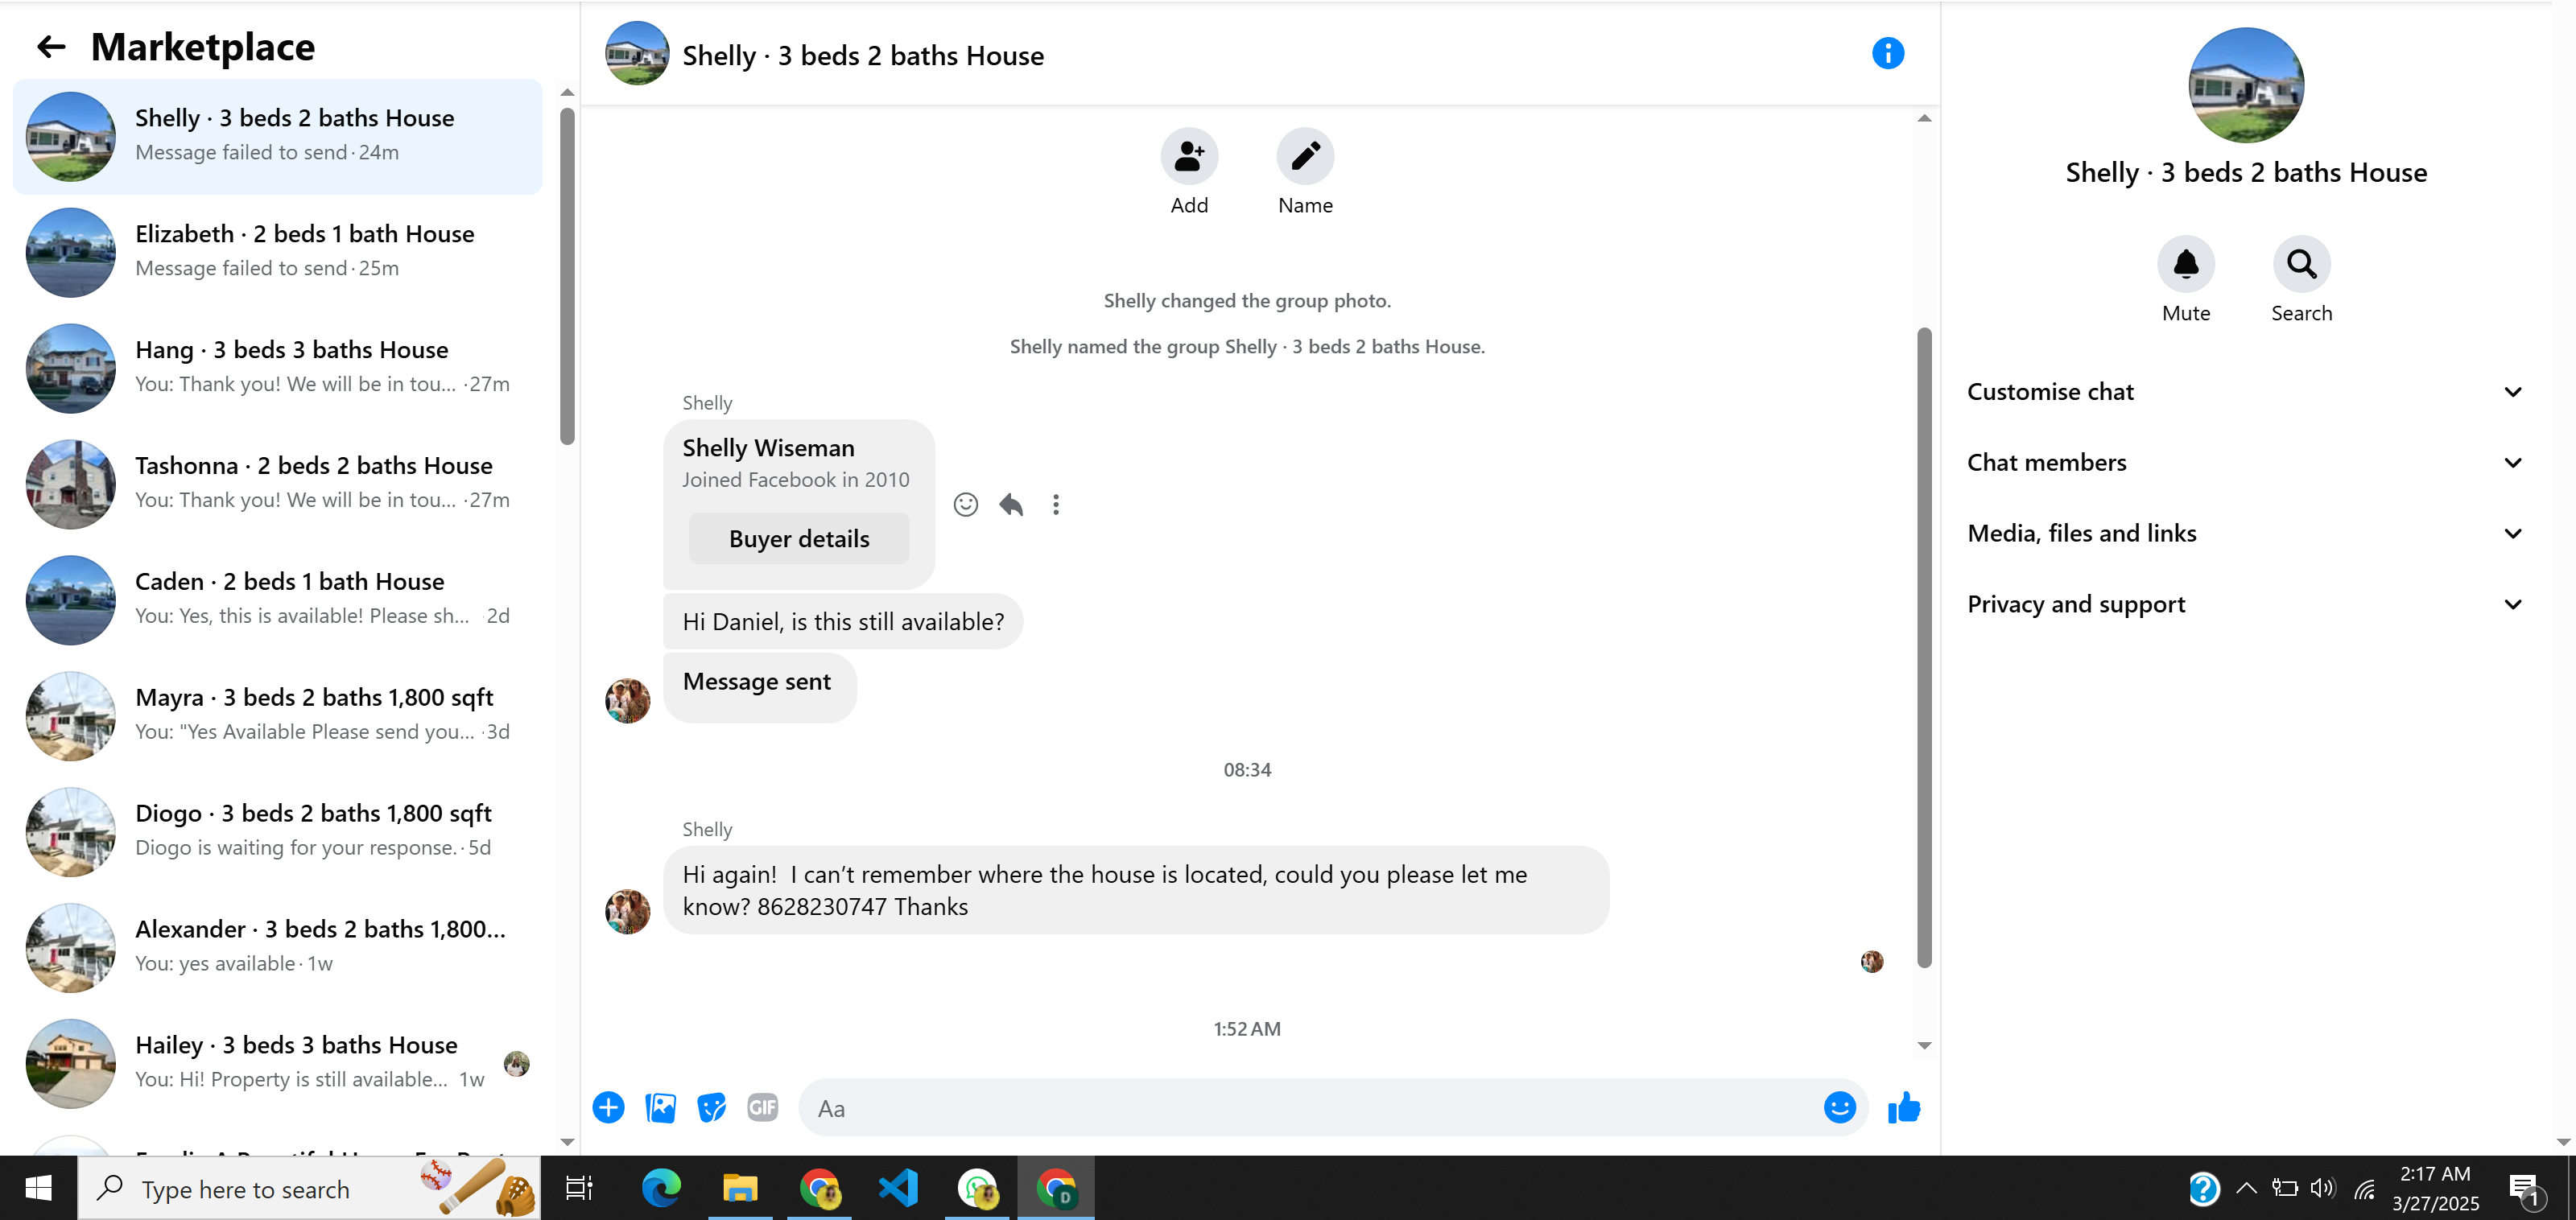Click the back arrow beside Marketplace
Image resolution: width=2576 pixels, height=1220 pixels.
pos(50,47)
